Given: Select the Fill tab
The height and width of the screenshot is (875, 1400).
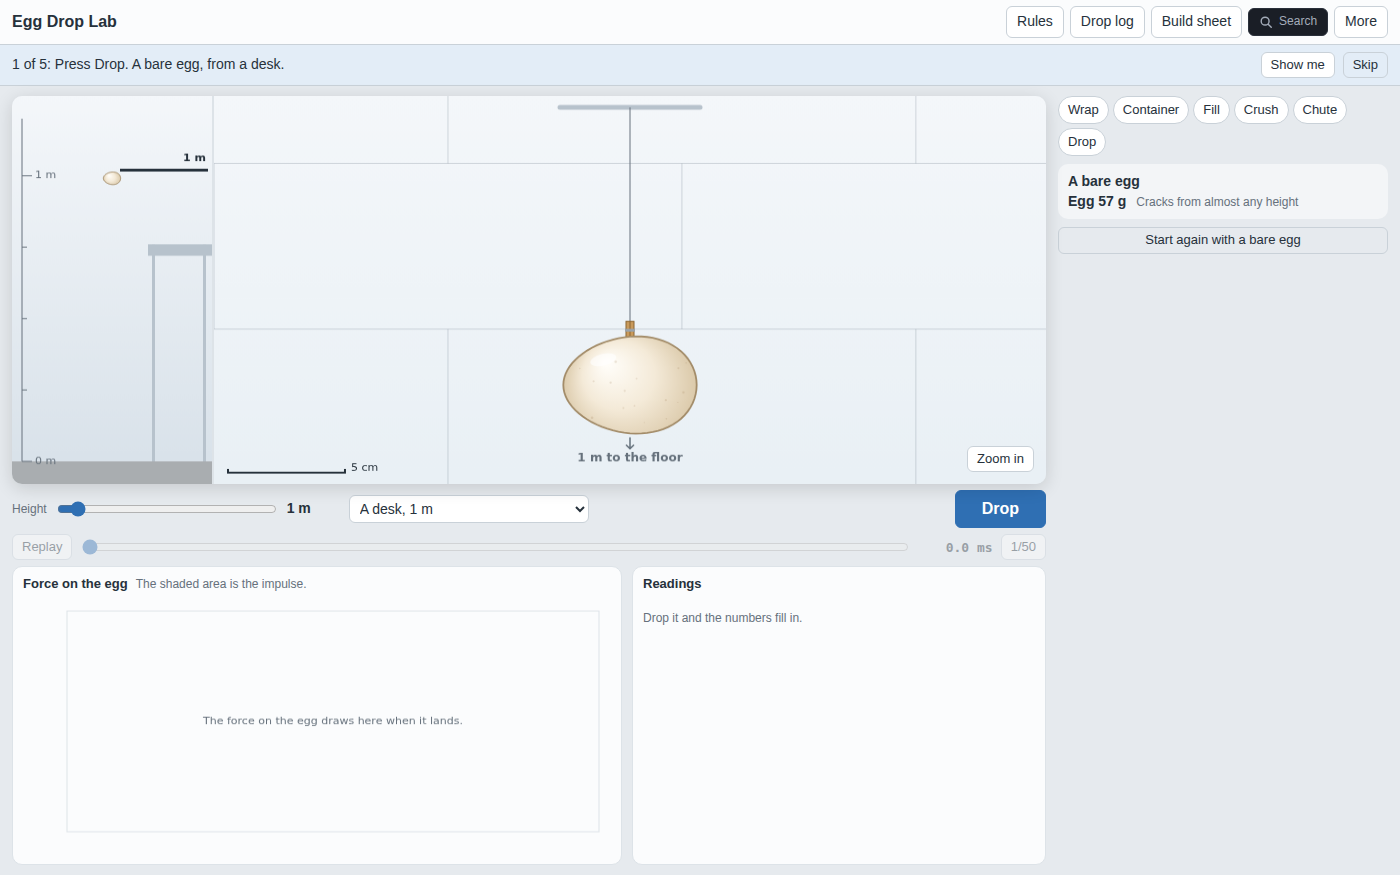Looking at the screenshot, I should [1211, 110].
